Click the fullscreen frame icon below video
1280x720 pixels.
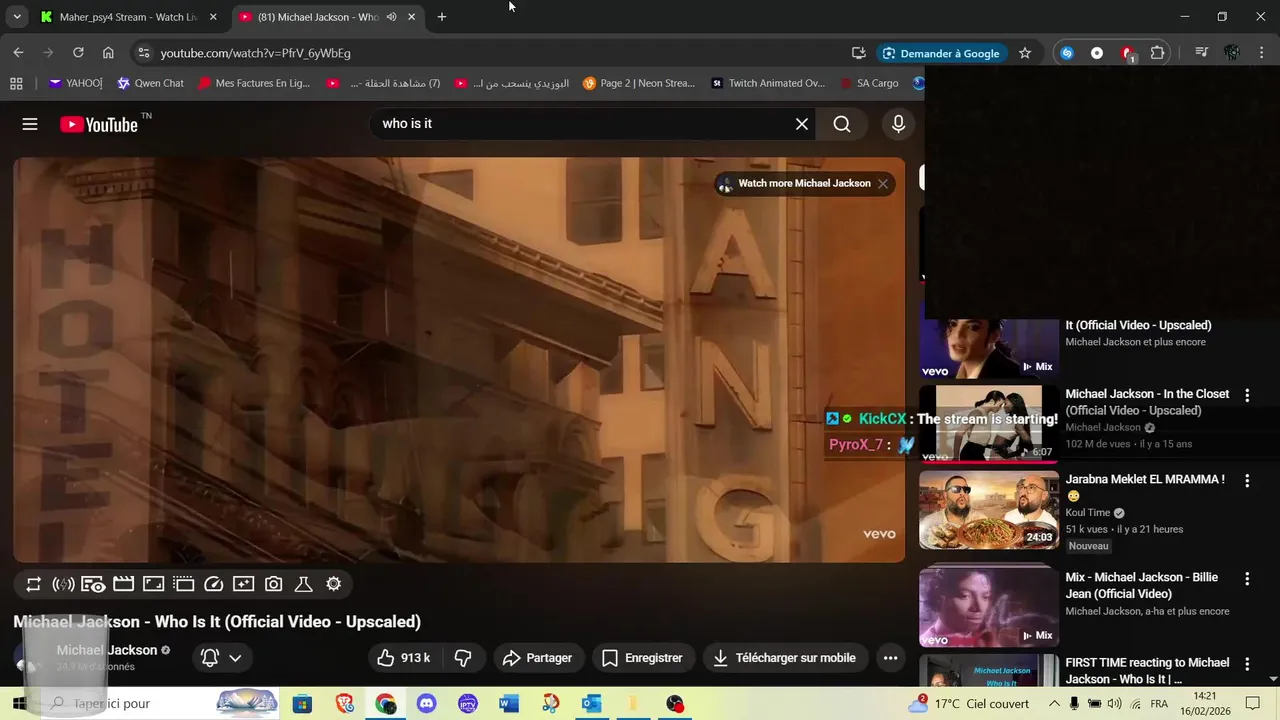[153, 584]
